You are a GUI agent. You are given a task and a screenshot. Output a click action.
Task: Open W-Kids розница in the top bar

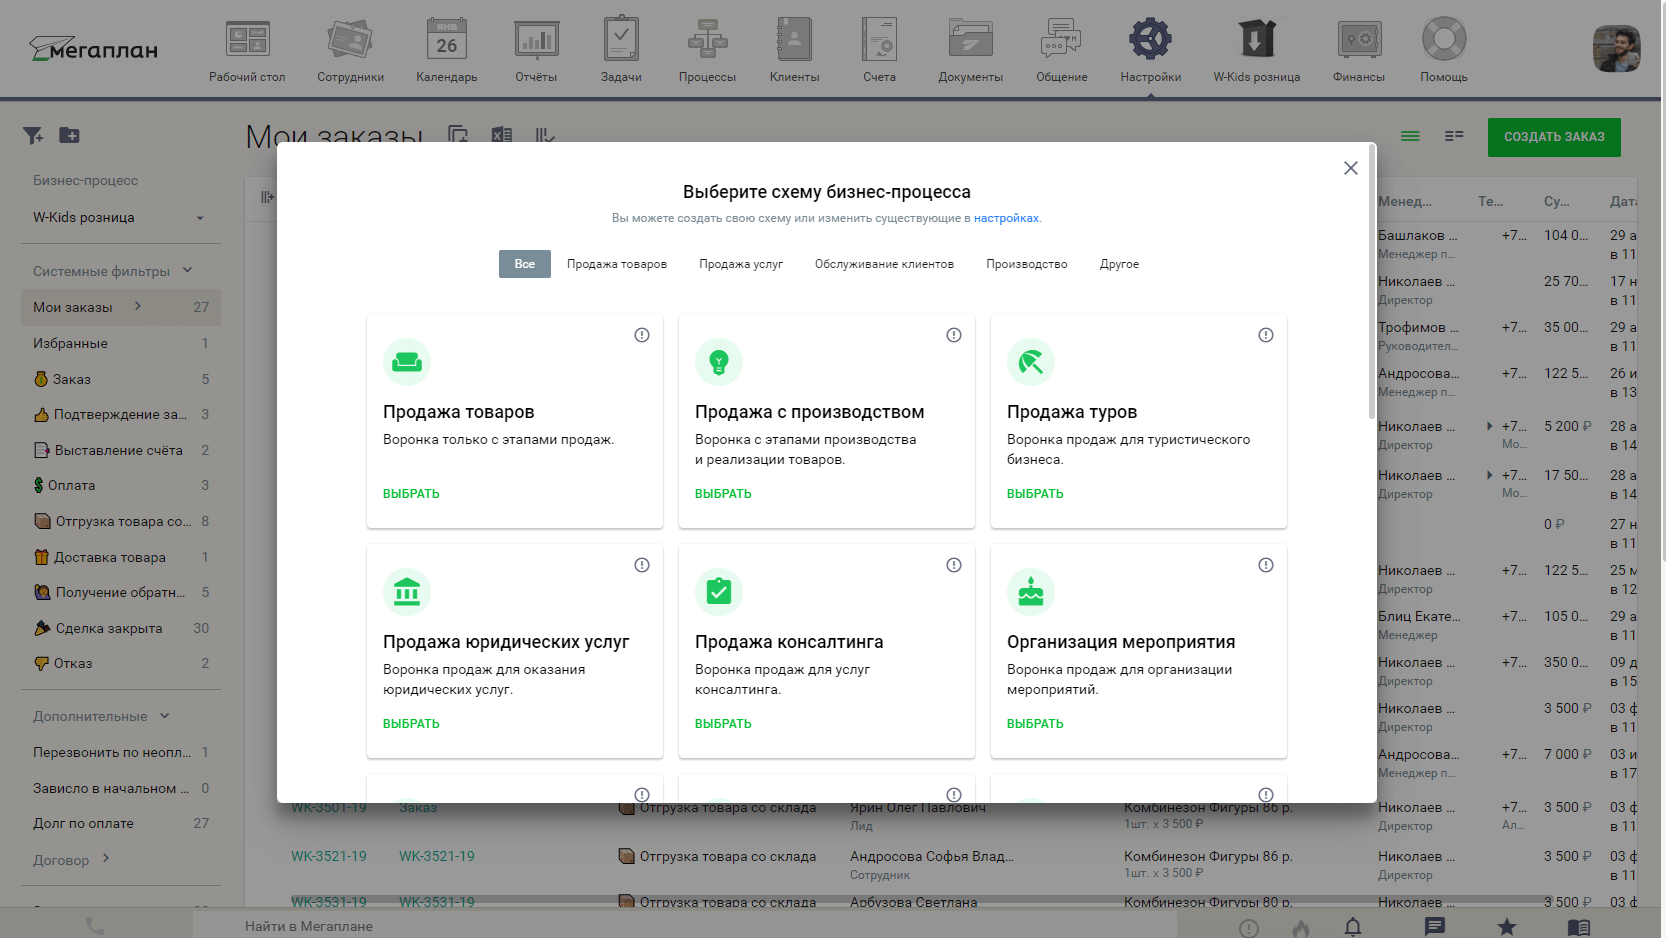(x=1257, y=50)
